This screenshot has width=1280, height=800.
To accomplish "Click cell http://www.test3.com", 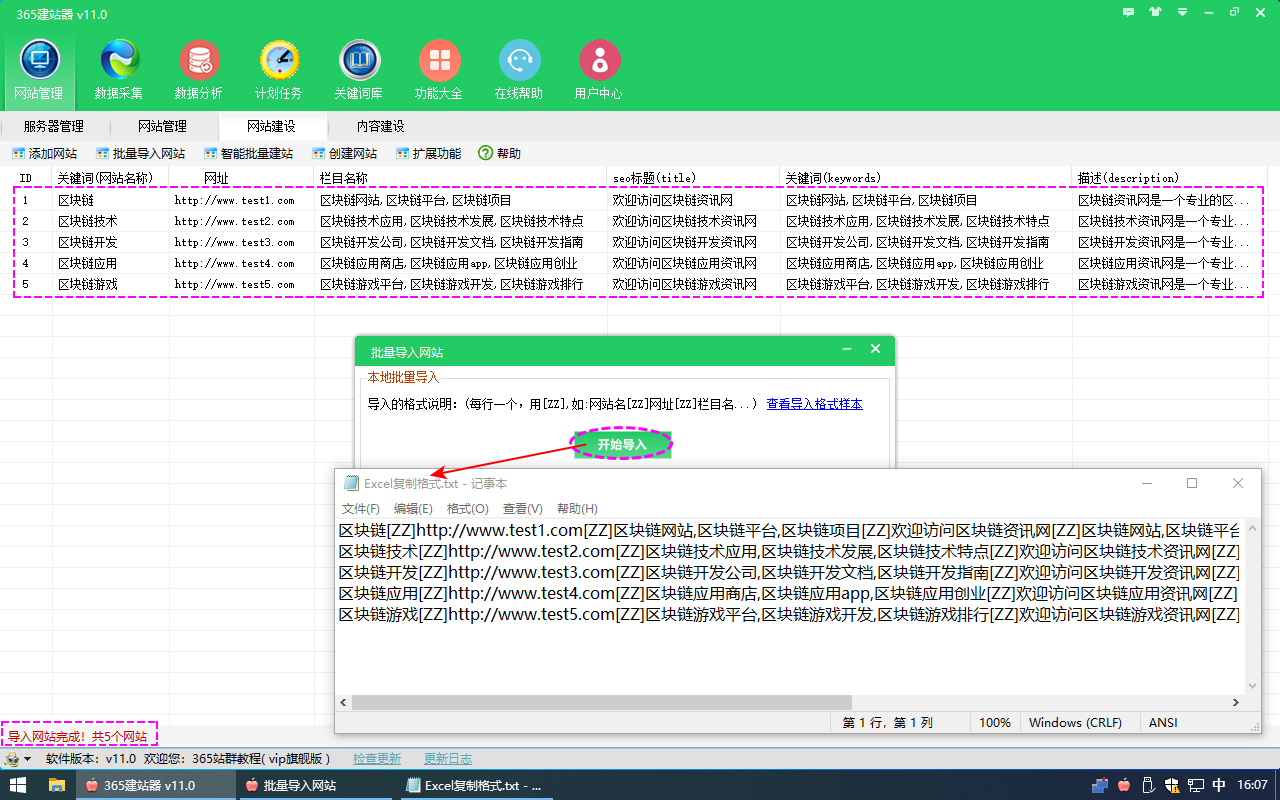I will pyautogui.click(x=234, y=242).
